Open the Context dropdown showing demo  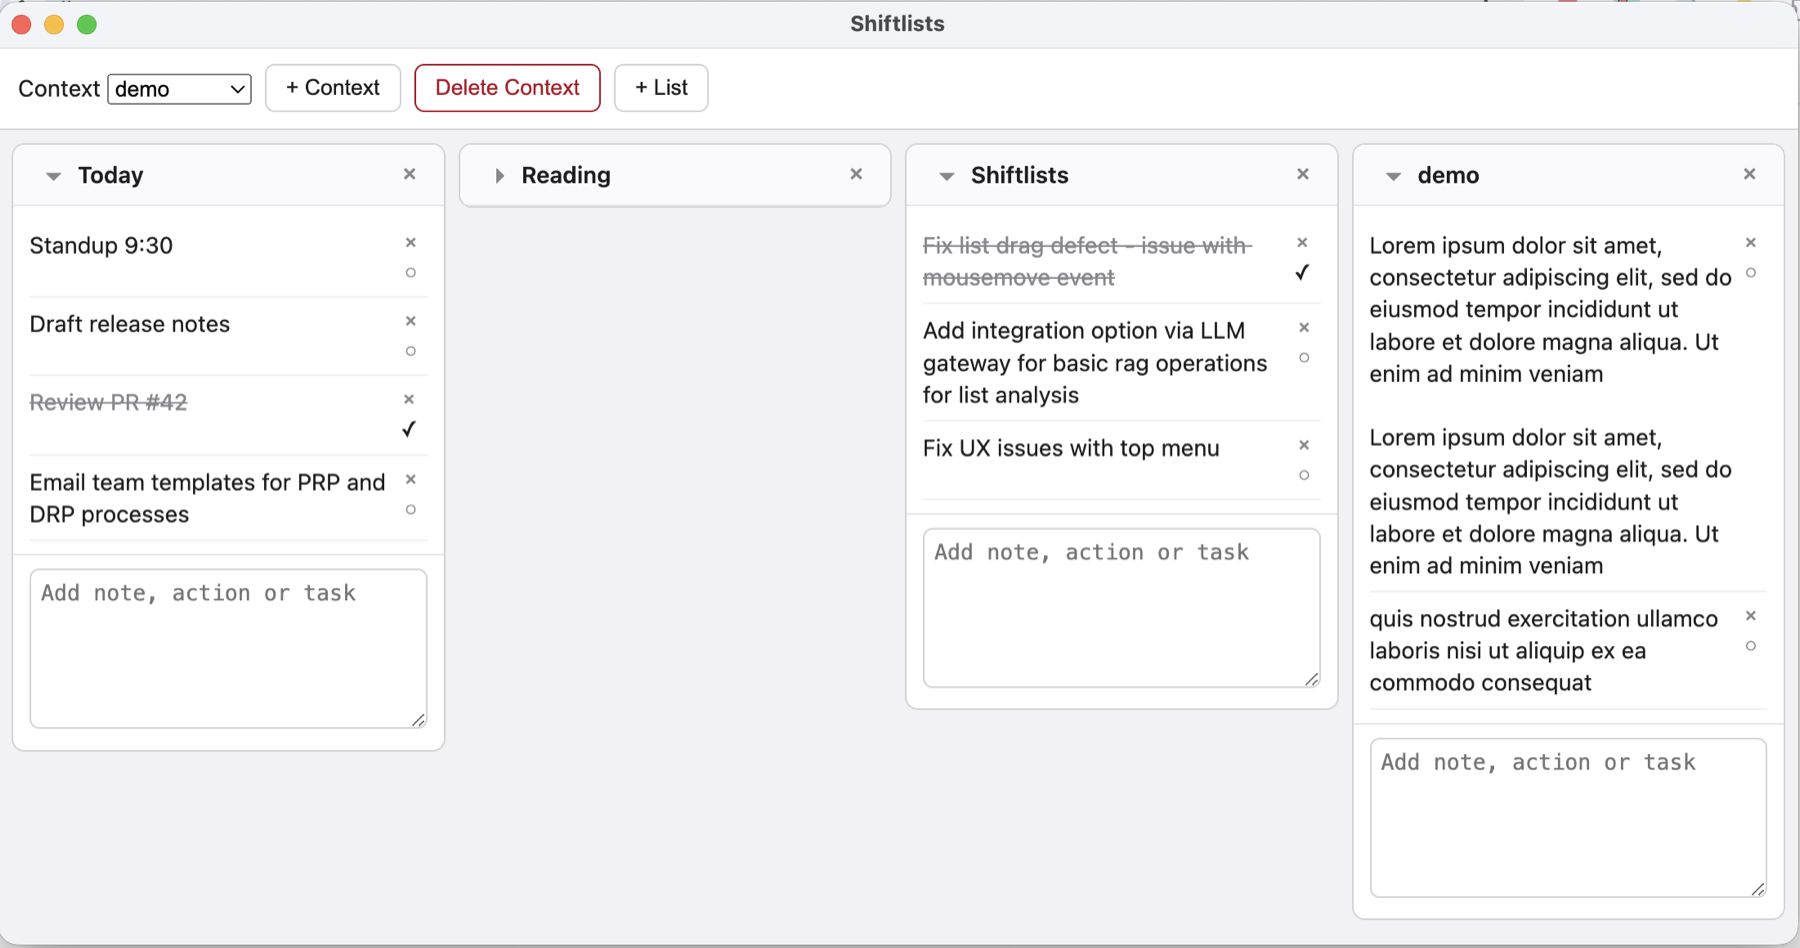[x=179, y=89]
